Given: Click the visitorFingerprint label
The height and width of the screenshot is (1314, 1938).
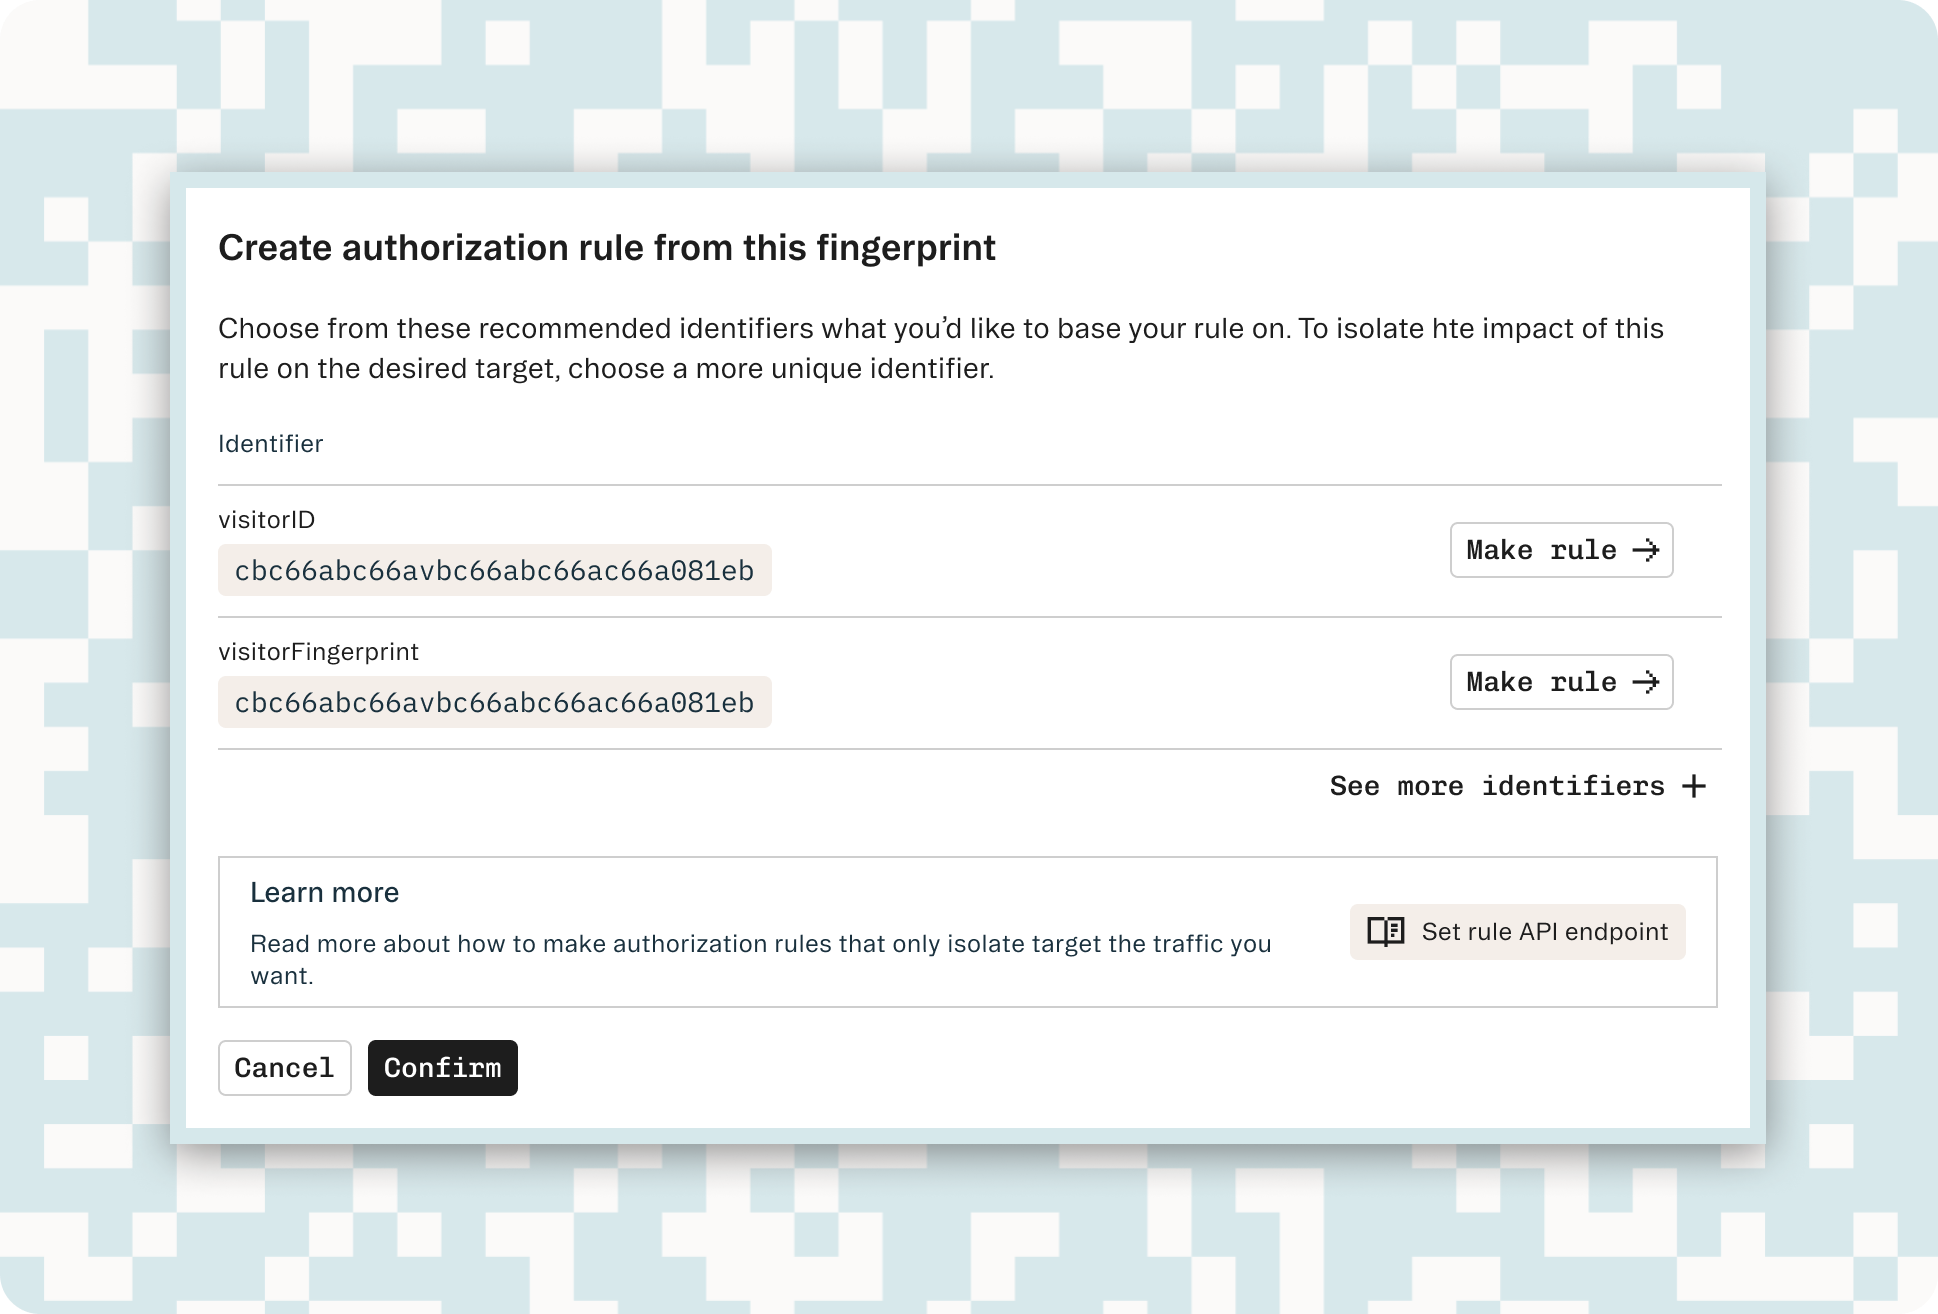Looking at the screenshot, I should 318,652.
